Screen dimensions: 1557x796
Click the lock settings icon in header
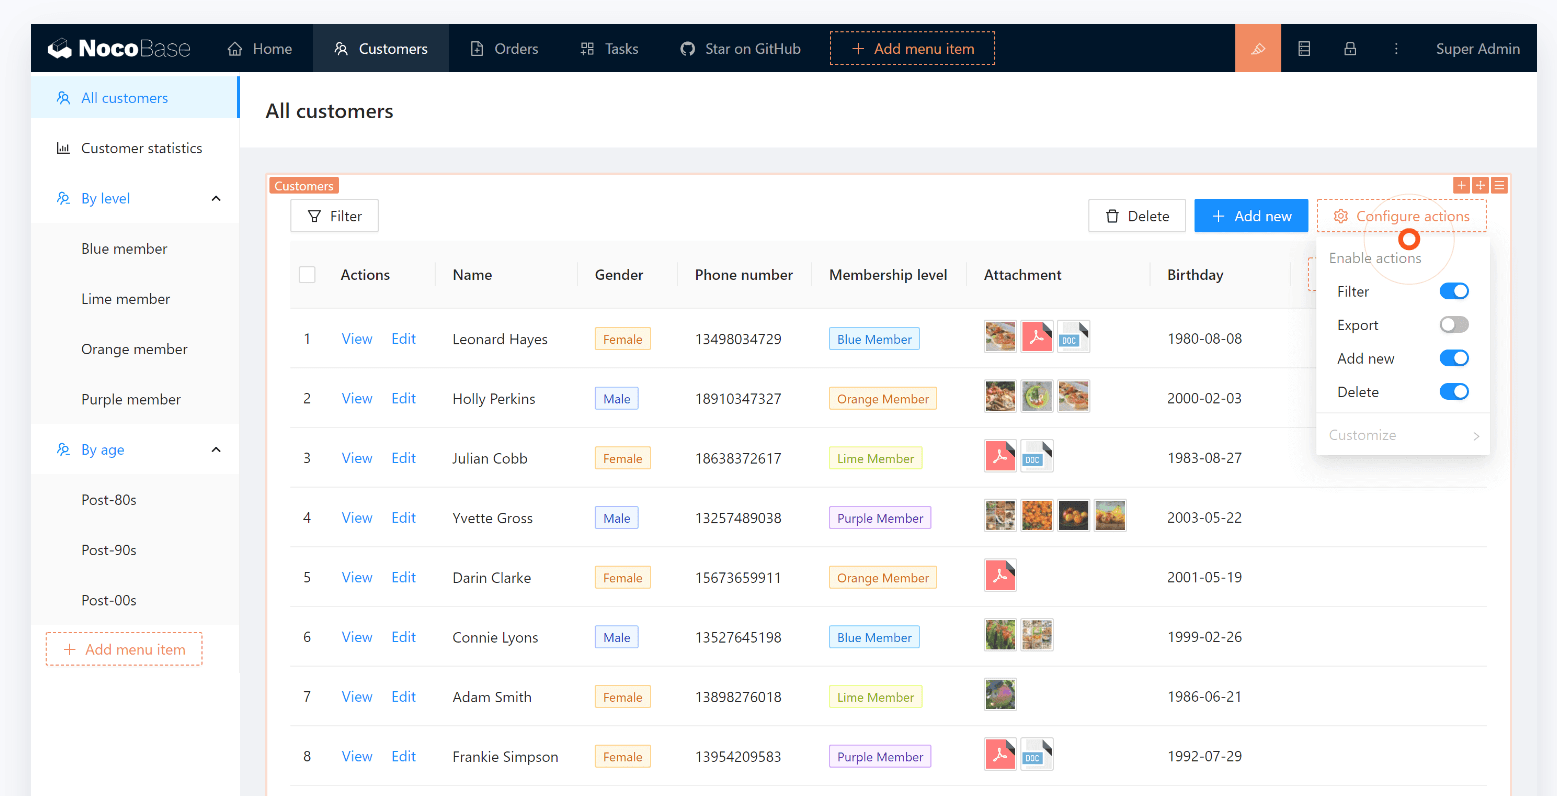pyautogui.click(x=1350, y=47)
